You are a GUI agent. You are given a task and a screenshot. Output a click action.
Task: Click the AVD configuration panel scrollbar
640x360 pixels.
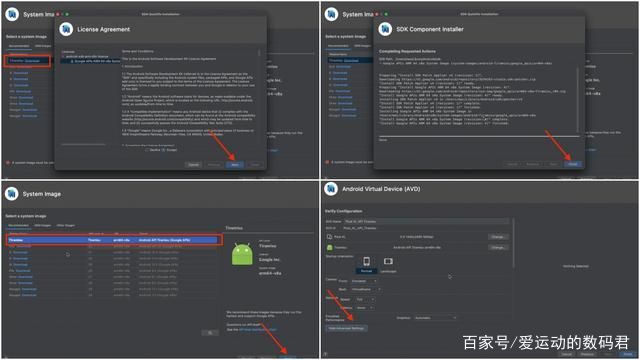513,243
